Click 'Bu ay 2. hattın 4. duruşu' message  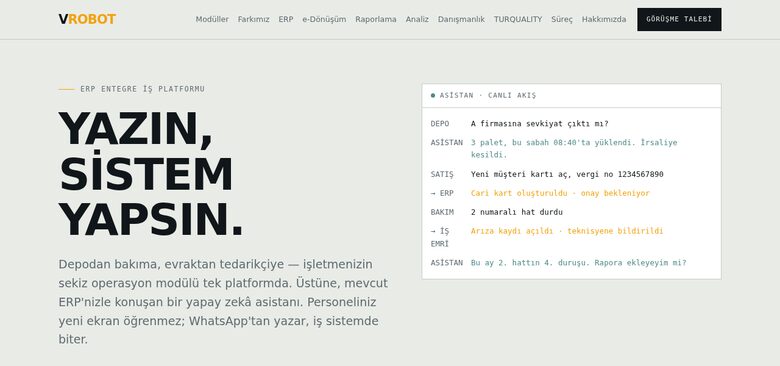579,263
